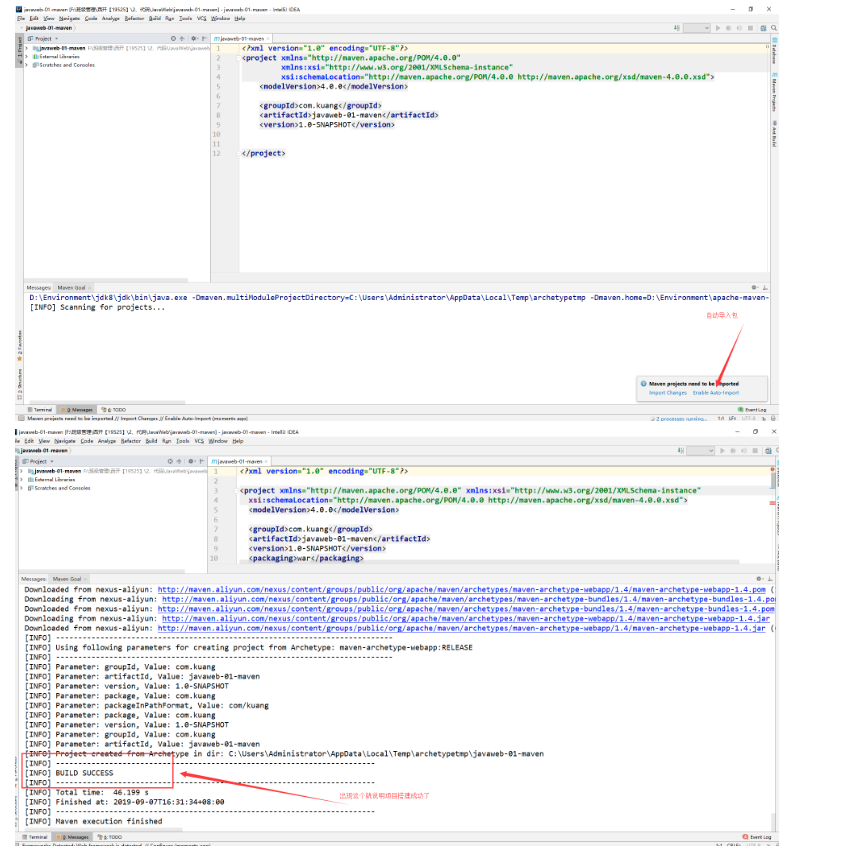This screenshot has height=858, width=845.
Task: Select javaweb-01-maven editor tab in lower window
Action: (x=237, y=461)
